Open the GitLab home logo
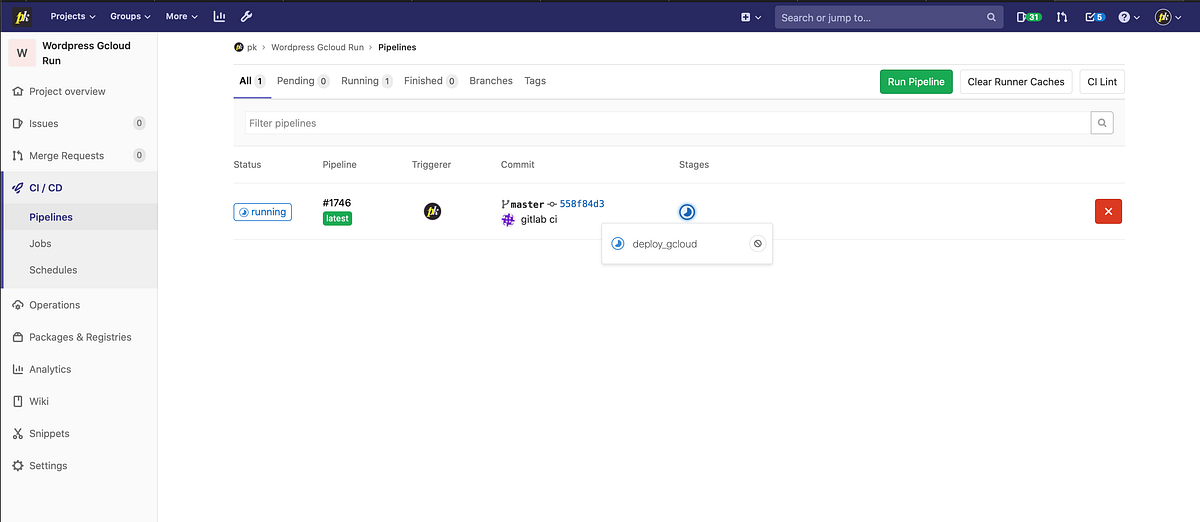The image size is (1200, 522). click(x=21, y=16)
